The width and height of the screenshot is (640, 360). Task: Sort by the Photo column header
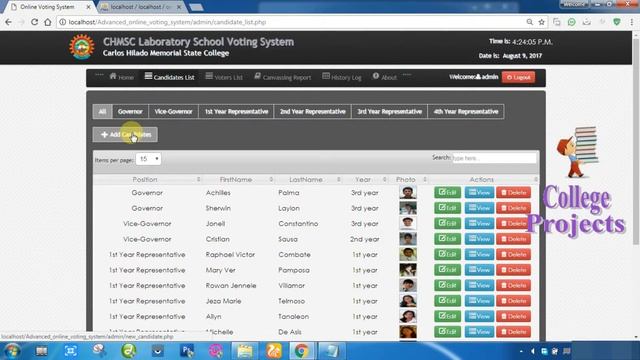click(x=408, y=179)
